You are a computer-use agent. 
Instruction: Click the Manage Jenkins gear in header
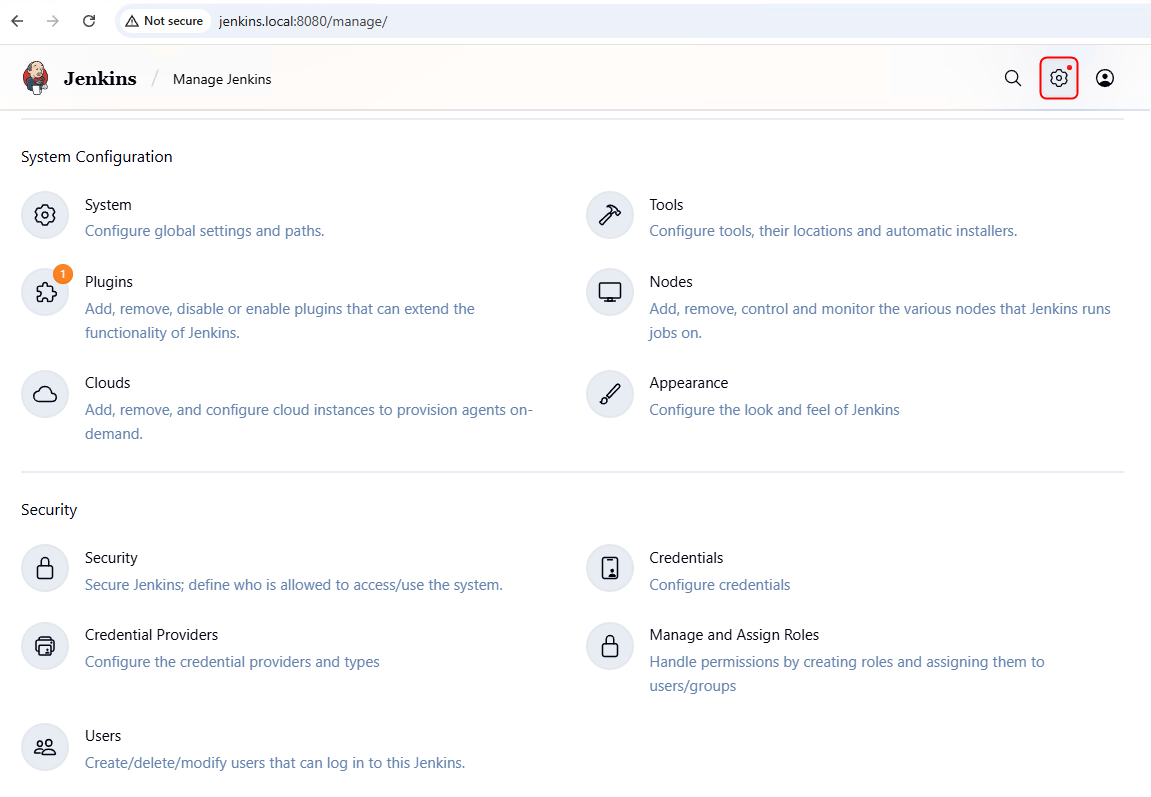click(x=1058, y=78)
